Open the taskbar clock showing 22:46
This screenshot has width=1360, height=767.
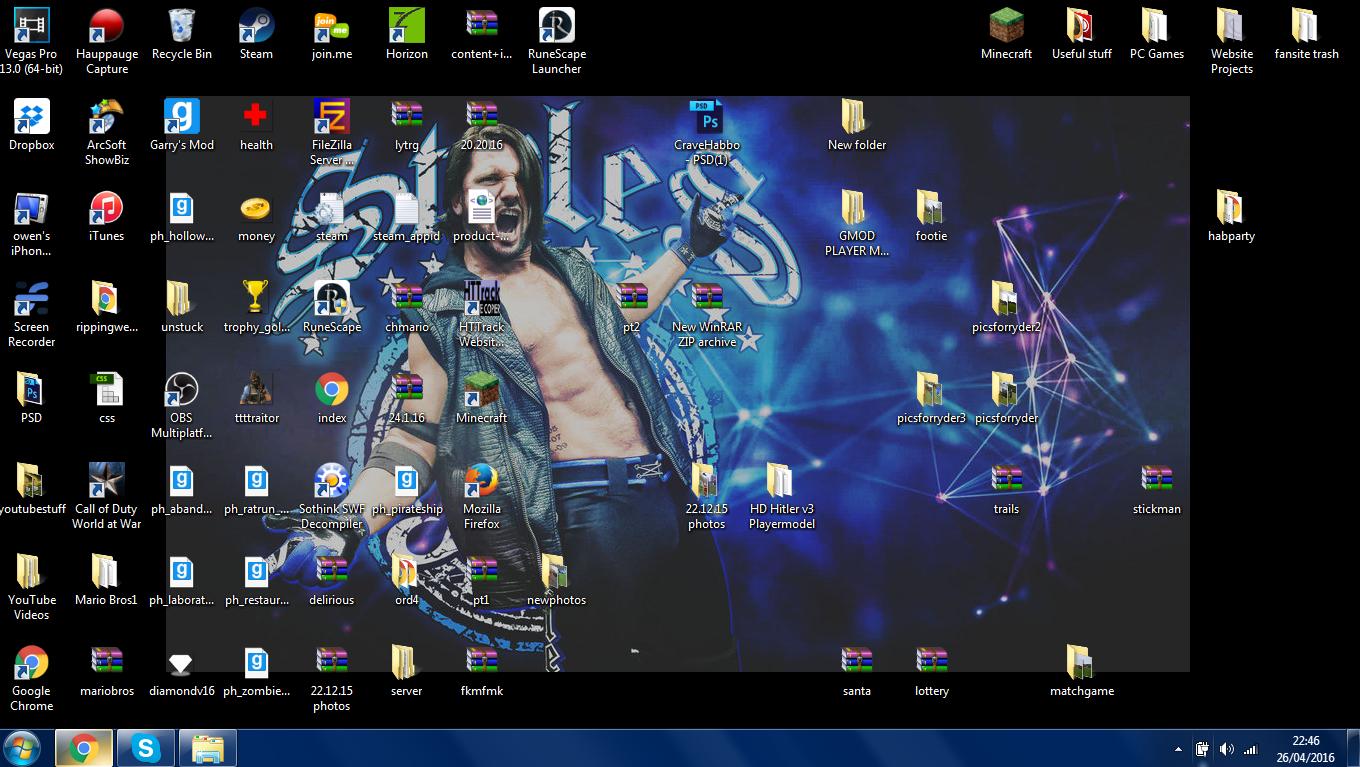(1305, 748)
